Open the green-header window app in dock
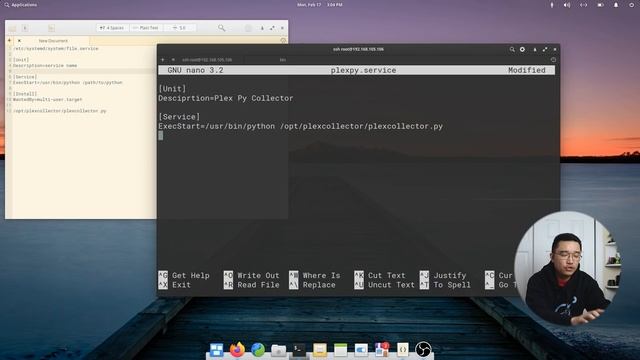This screenshot has width=640, height=360. pyautogui.click(x=340, y=350)
